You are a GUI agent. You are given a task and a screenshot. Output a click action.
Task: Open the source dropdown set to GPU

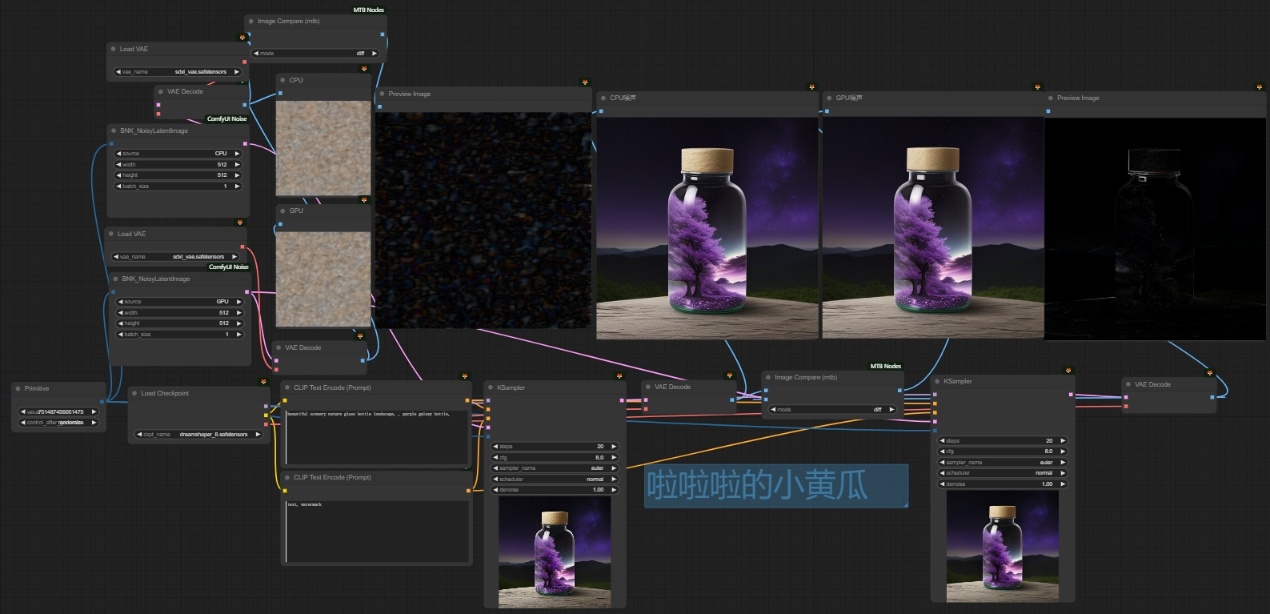pyautogui.click(x=180, y=301)
